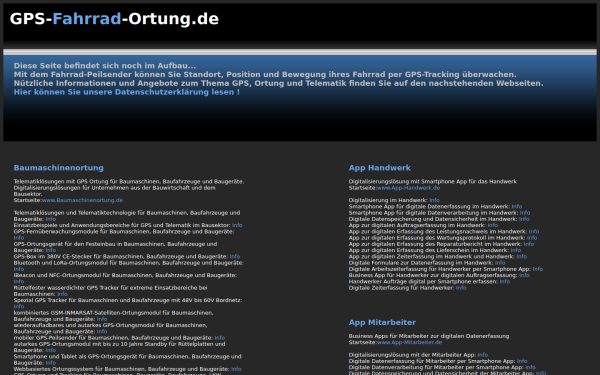600x375 pixels.
Task: Open Info under iBeacon und NFC-Ortungsmodul
Action: pyautogui.click(x=19, y=282)
